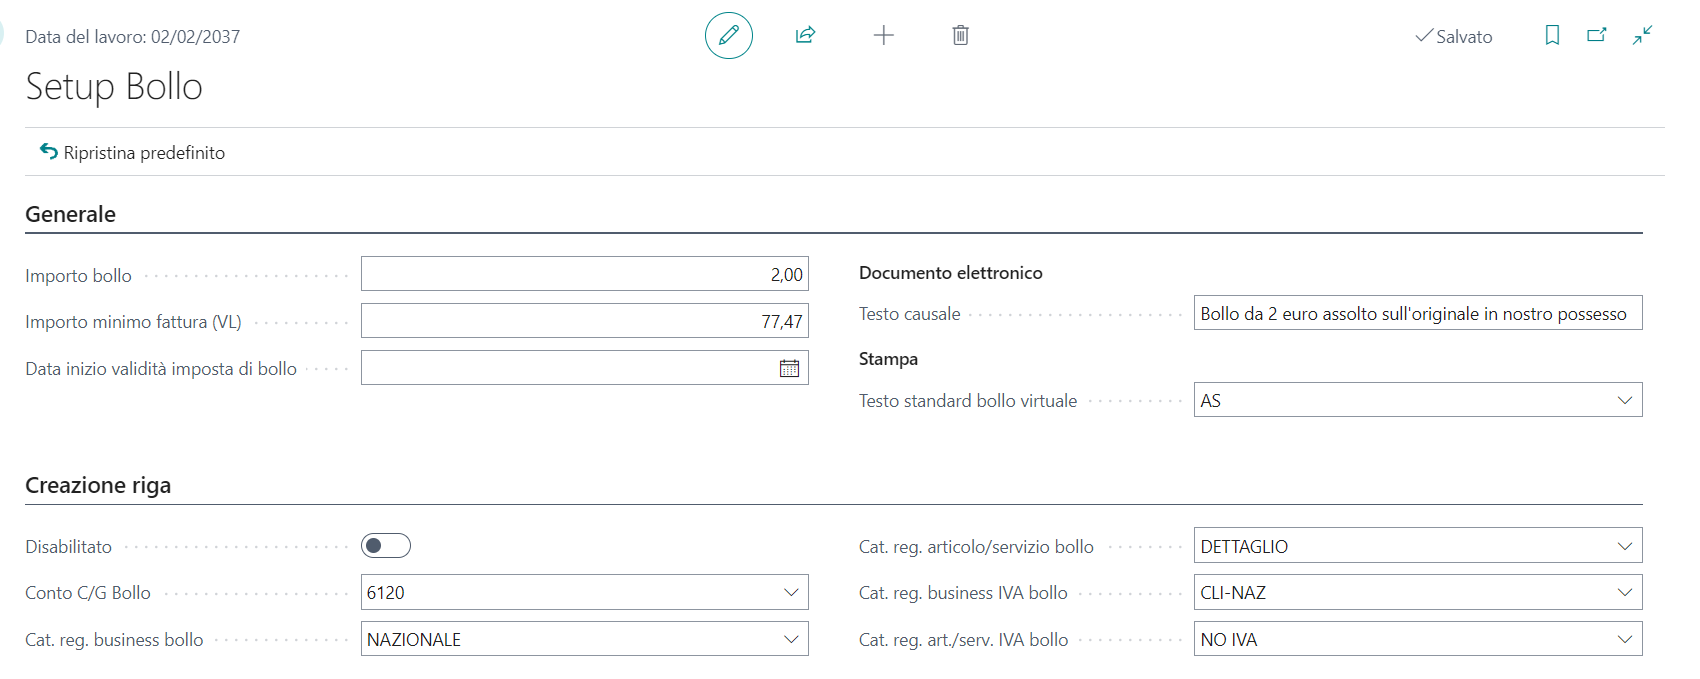This screenshot has height=679, width=1700.
Task: Open Conto C/G Bollo dropdown arrow
Action: (x=791, y=592)
